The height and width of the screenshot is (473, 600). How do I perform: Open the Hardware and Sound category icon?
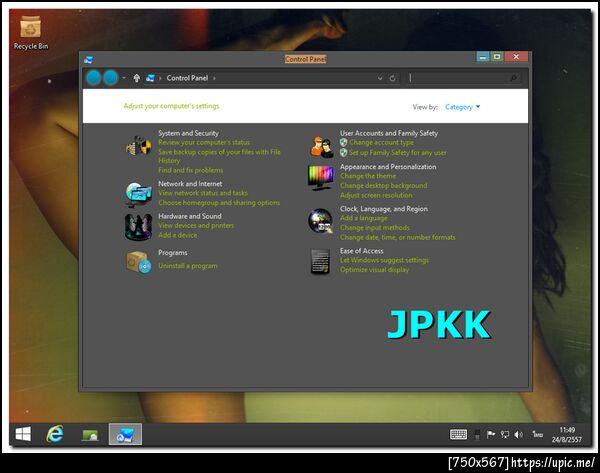click(138, 227)
